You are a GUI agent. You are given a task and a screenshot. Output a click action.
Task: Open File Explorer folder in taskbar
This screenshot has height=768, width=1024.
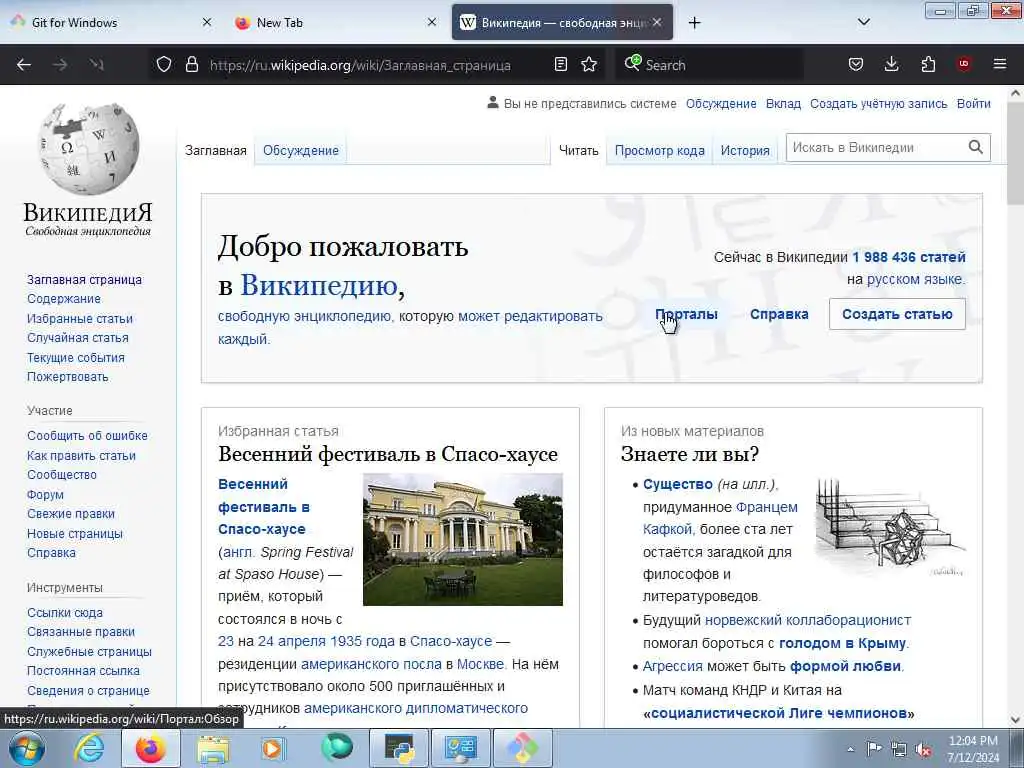point(214,748)
